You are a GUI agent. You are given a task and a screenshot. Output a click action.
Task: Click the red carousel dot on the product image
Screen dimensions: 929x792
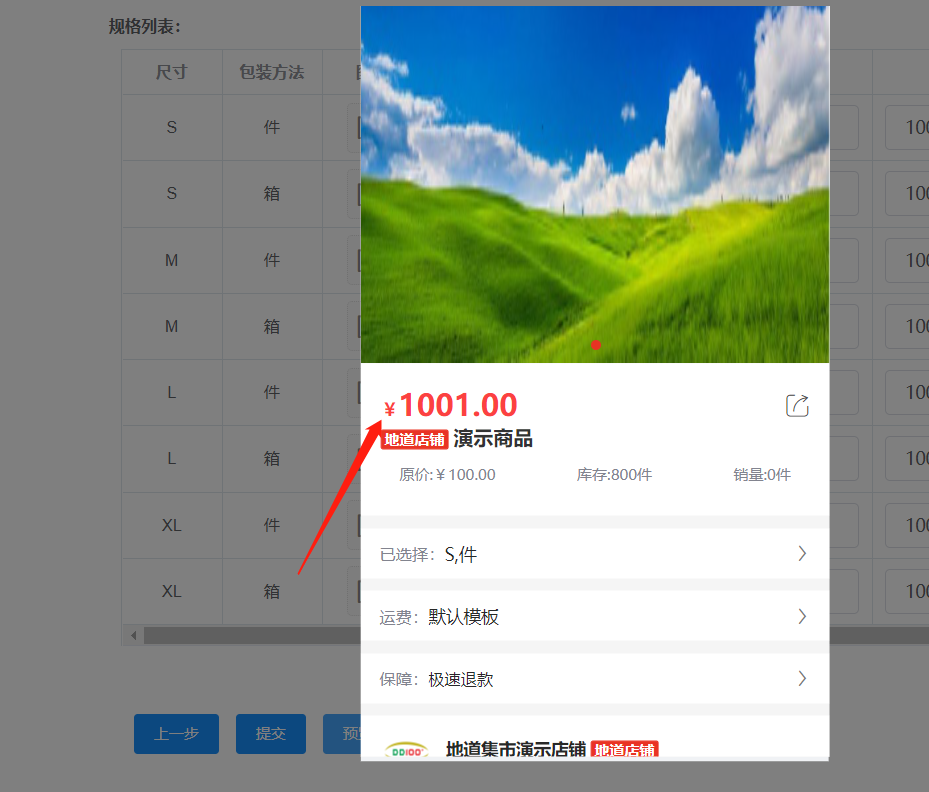click(596, 345)
